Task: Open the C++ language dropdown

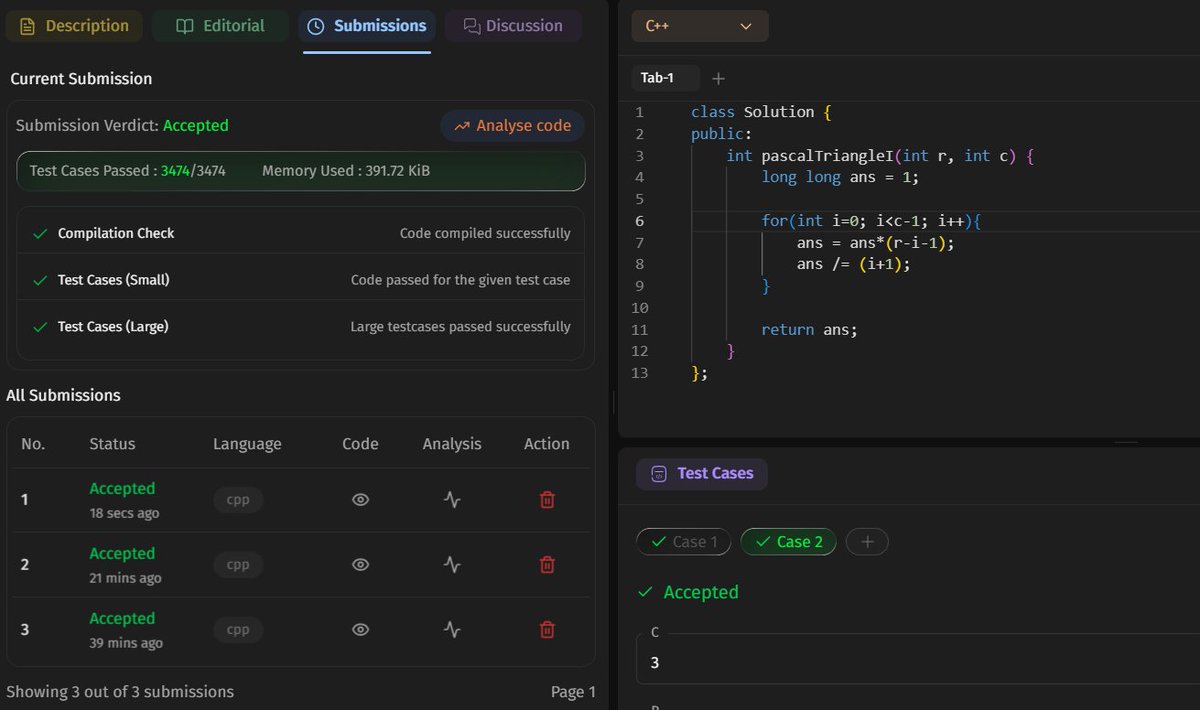Action: [x=700, y=26]
